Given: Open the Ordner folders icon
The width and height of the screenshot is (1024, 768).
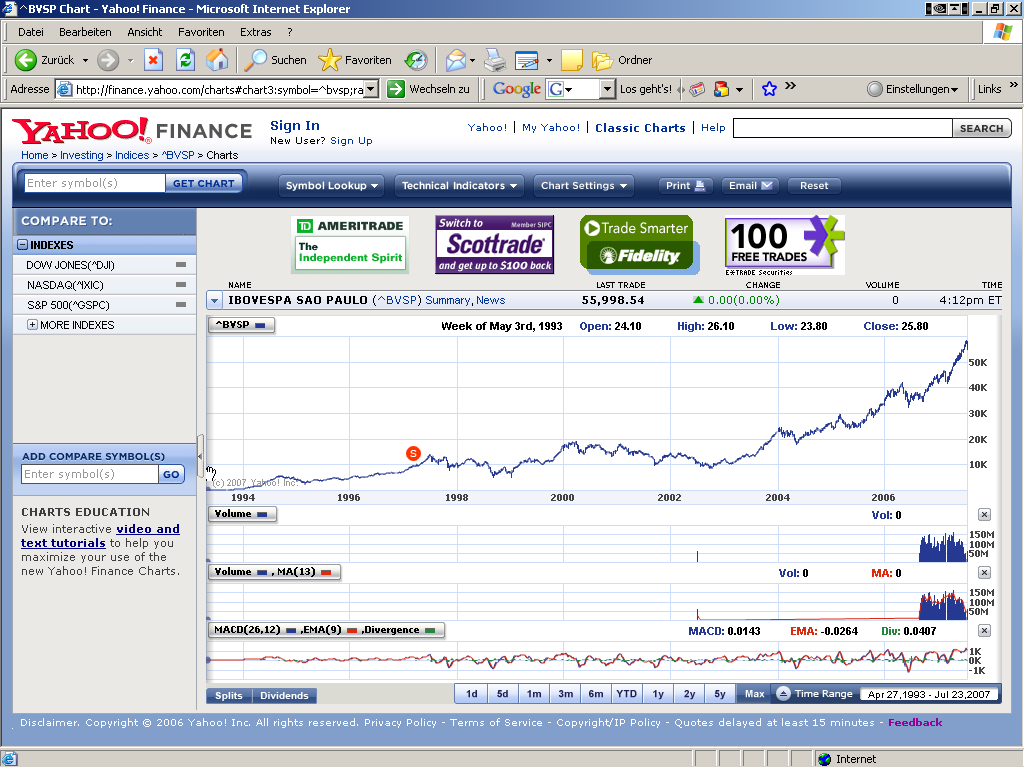Looking at the screenshot, I should pos(622,60).
